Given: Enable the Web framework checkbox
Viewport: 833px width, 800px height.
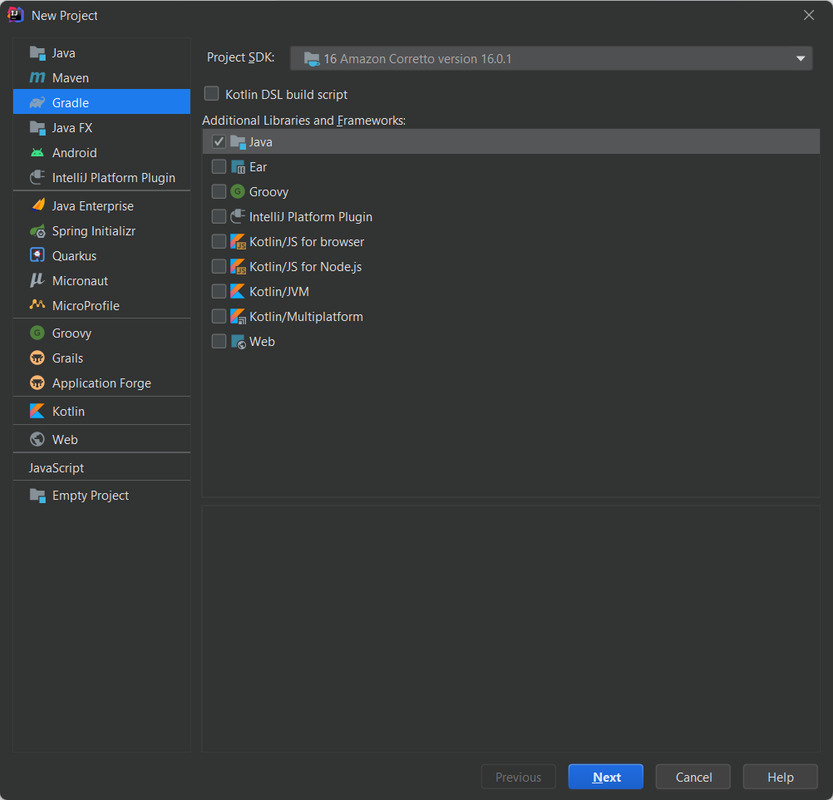Looking at the screenshot, I should (218, 341).
